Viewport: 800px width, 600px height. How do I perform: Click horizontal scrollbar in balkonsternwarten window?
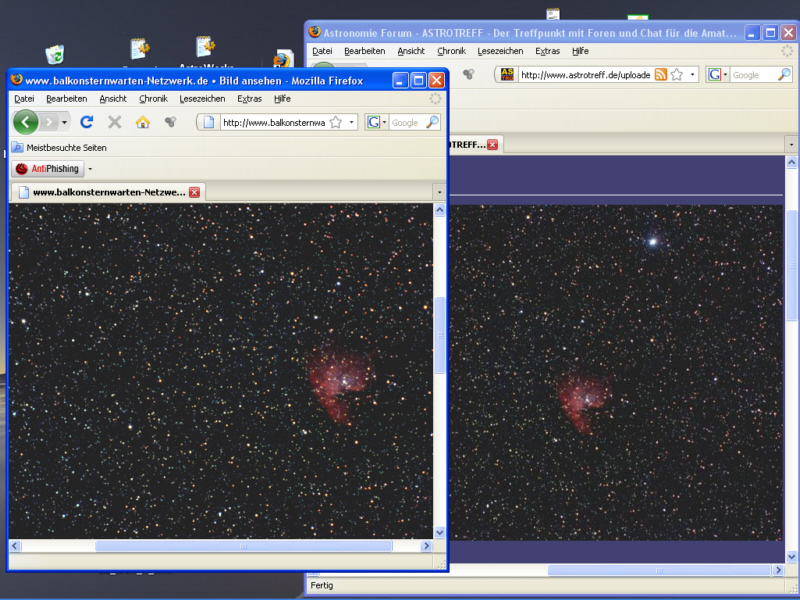click(x=243, y=546)
